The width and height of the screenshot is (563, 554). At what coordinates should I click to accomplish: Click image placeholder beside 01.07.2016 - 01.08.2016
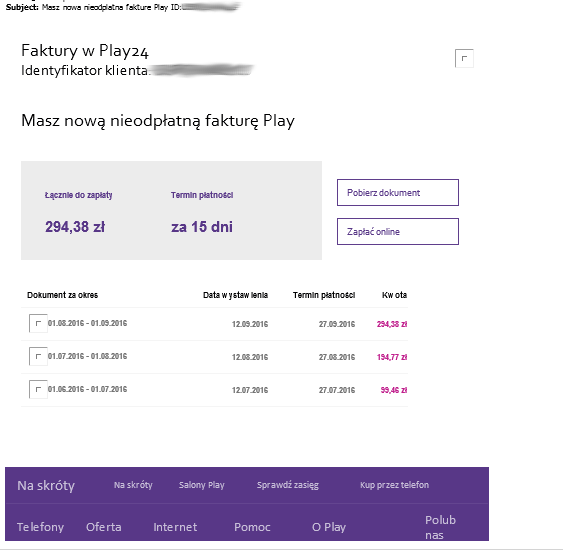click(x=38, y=356)
